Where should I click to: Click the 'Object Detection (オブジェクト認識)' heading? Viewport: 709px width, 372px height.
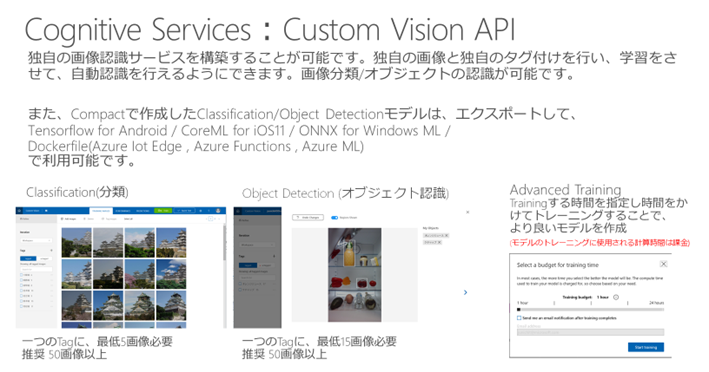pos(346,193)
